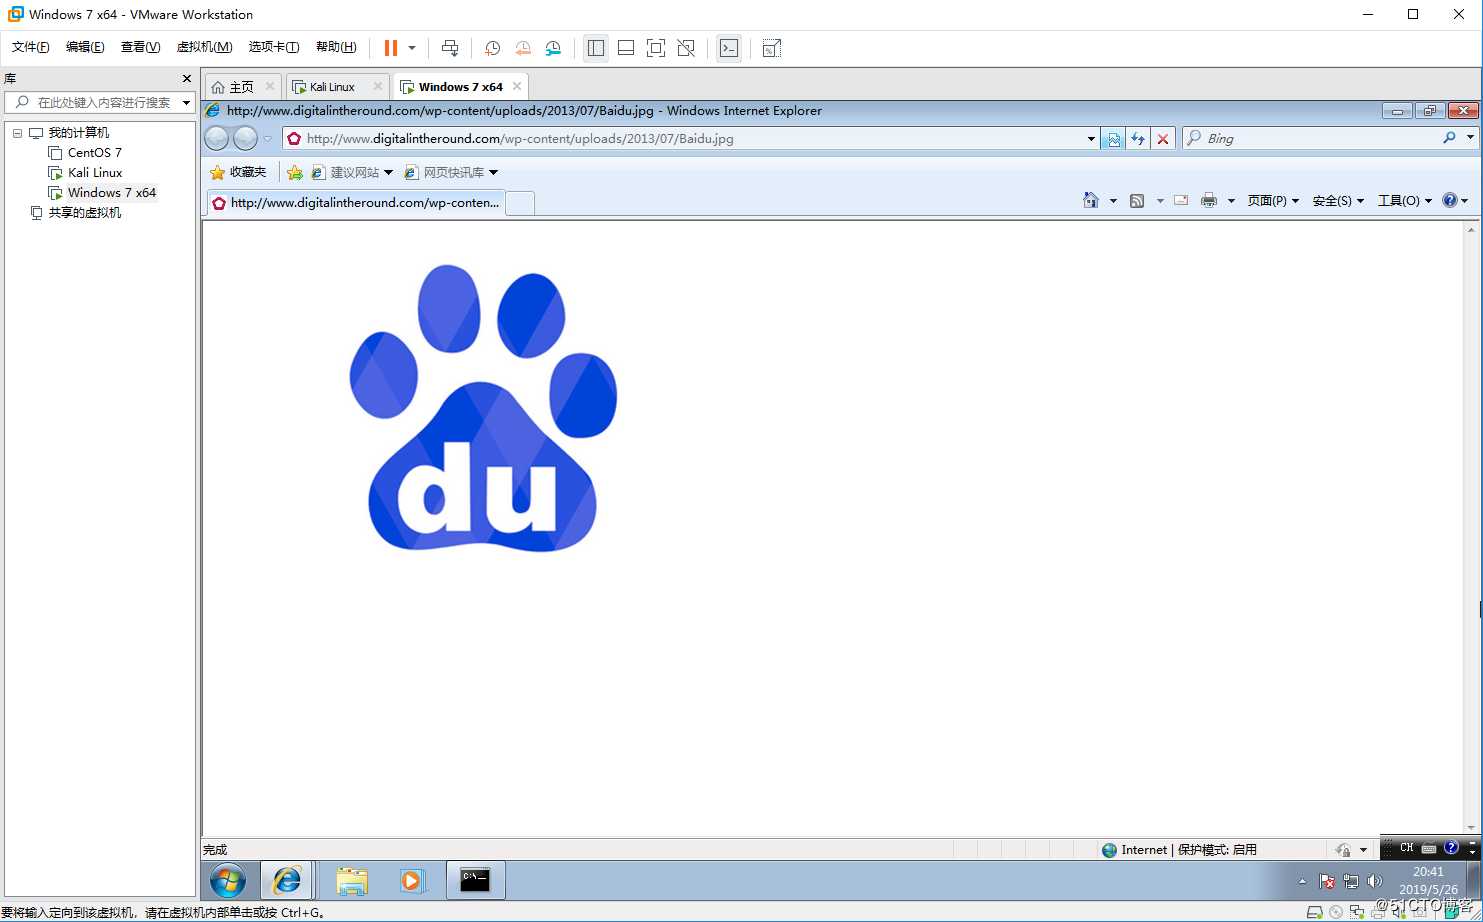
Task: Enter VMware full screen mode
Action: pyautogui.click(x=656, y=48)
